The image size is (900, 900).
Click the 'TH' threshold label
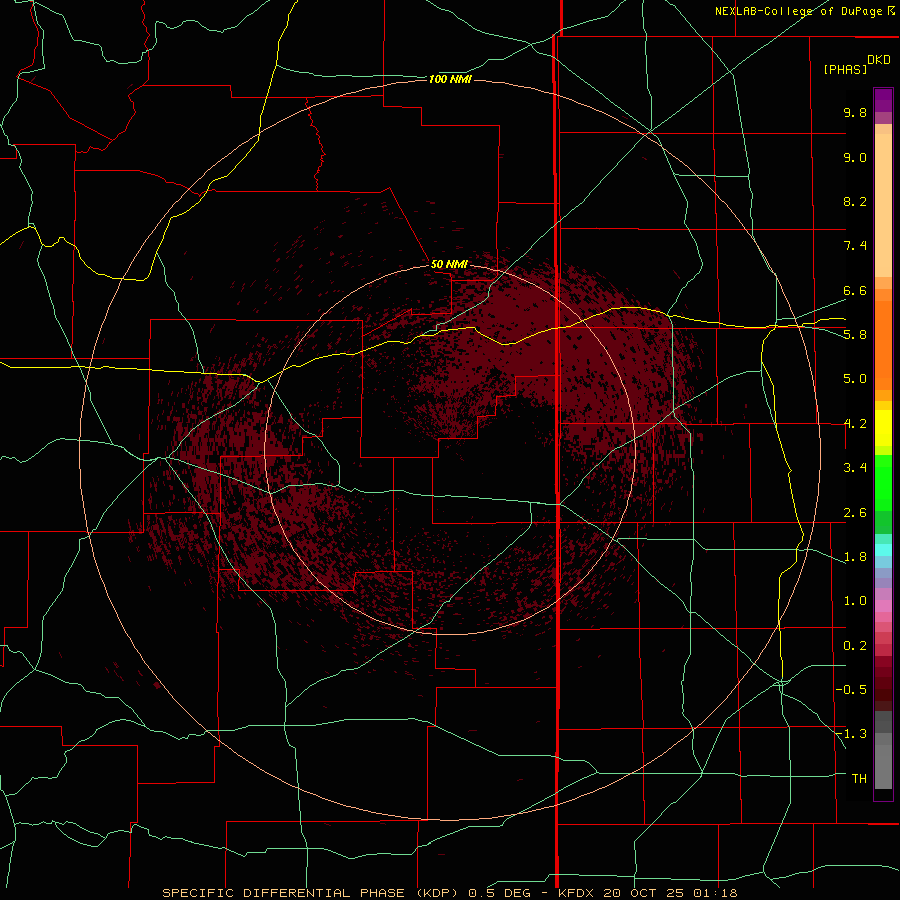[x=859, y=779]
